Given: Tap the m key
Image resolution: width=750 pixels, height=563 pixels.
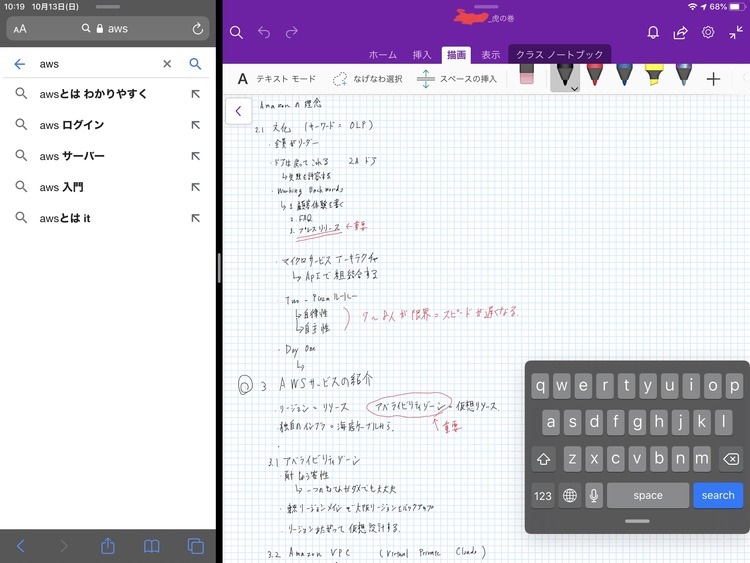Looking at the screenshot, I should coord(702,459).
